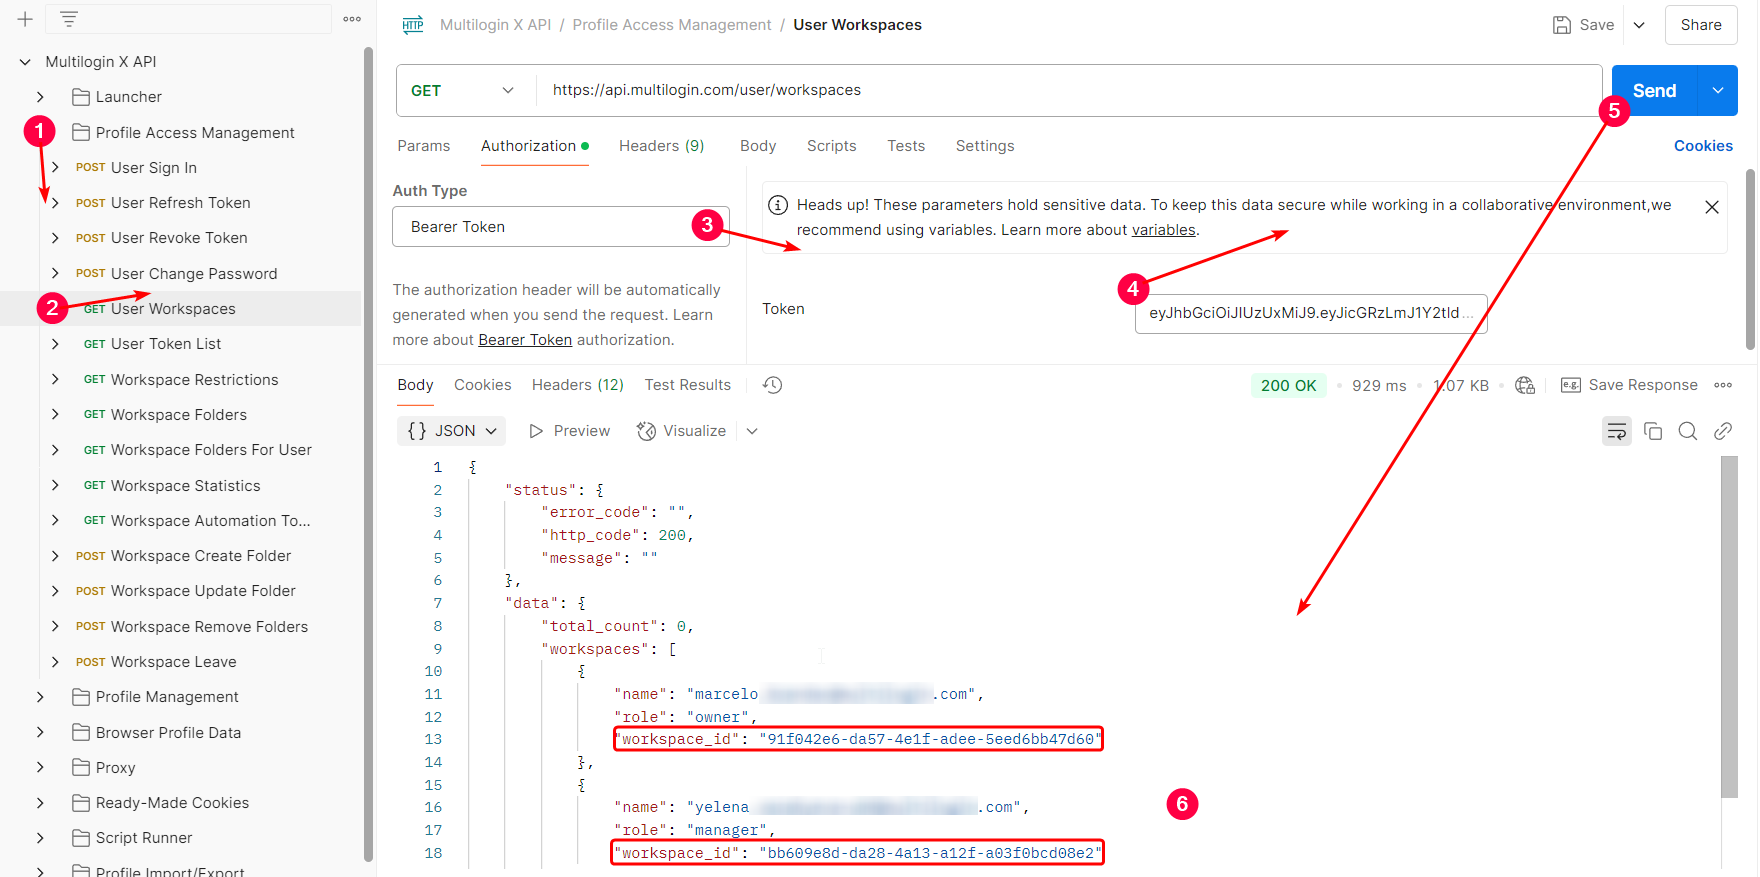
Task: Open response more options ellipsis
Action: point(1723,385)
